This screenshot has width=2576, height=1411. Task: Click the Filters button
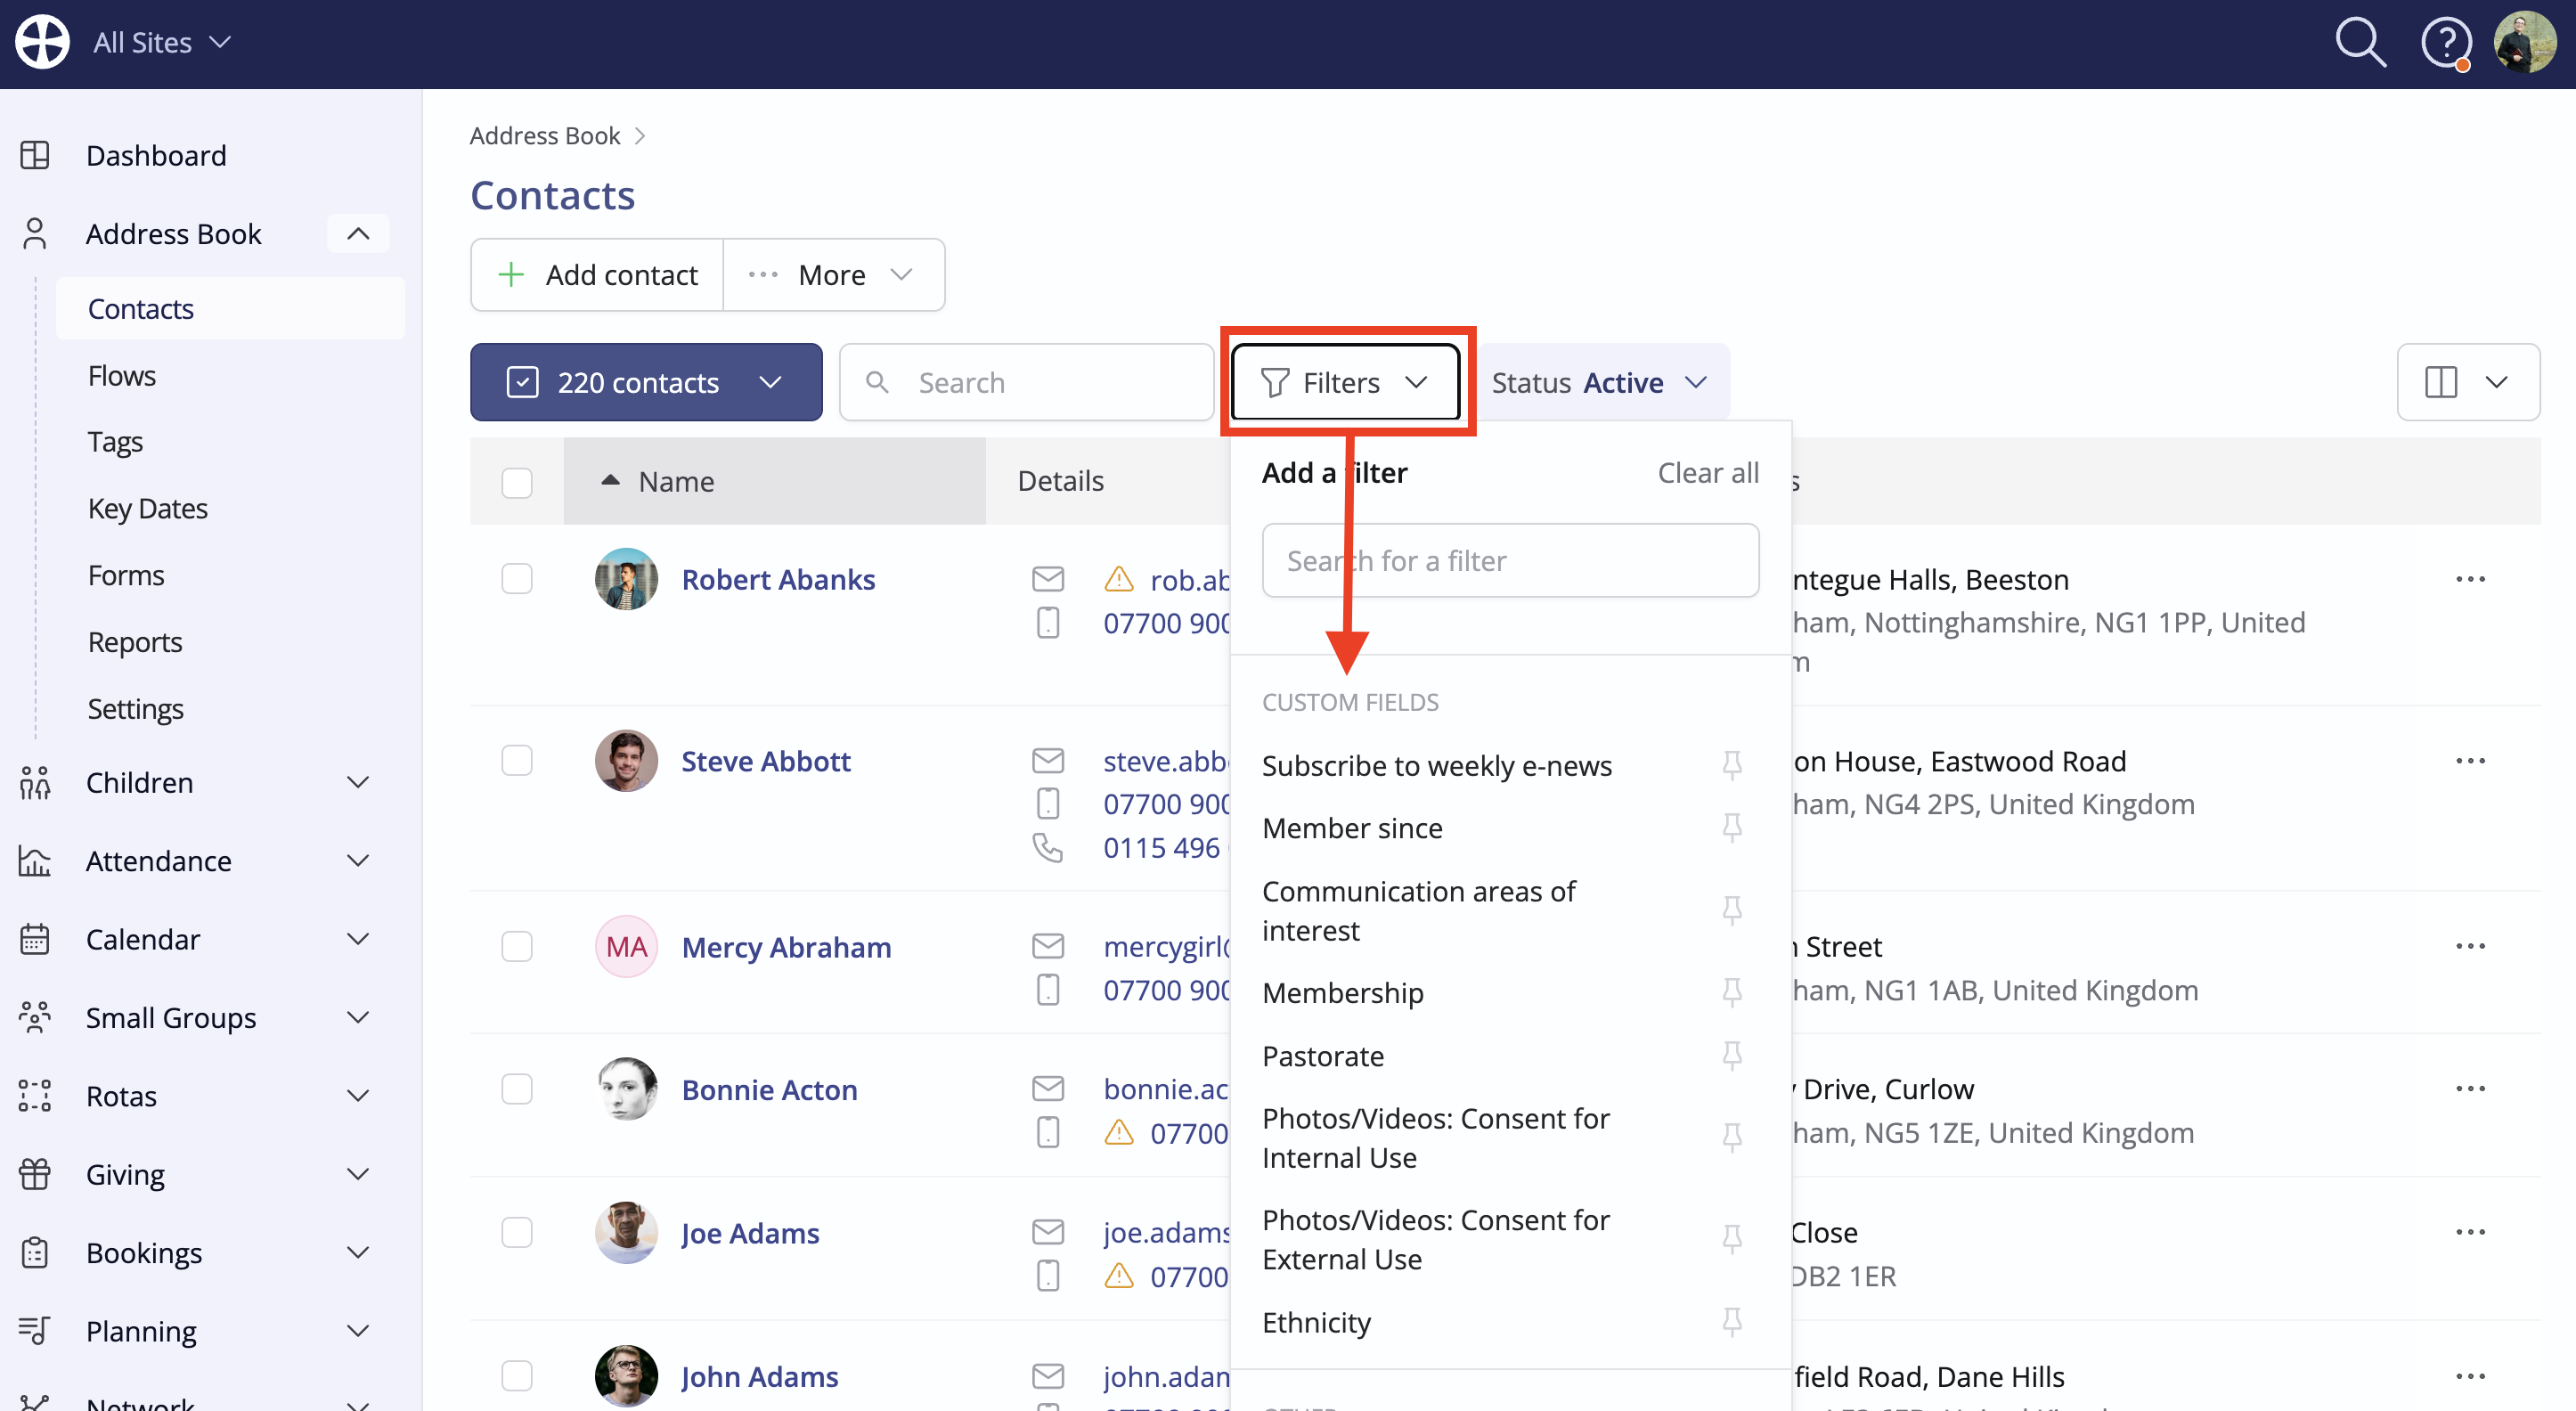[x=1345, y=382]
